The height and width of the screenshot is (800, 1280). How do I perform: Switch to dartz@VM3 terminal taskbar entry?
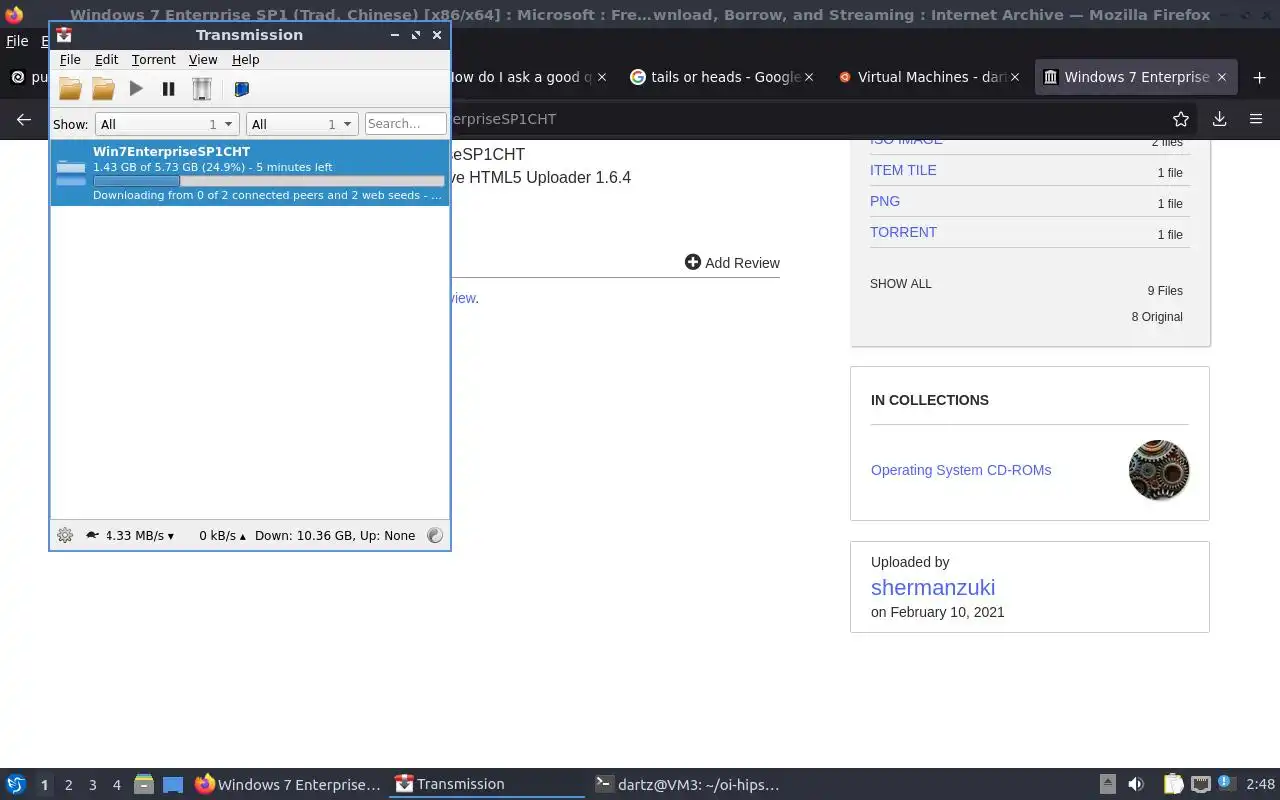tap(686, 785)
